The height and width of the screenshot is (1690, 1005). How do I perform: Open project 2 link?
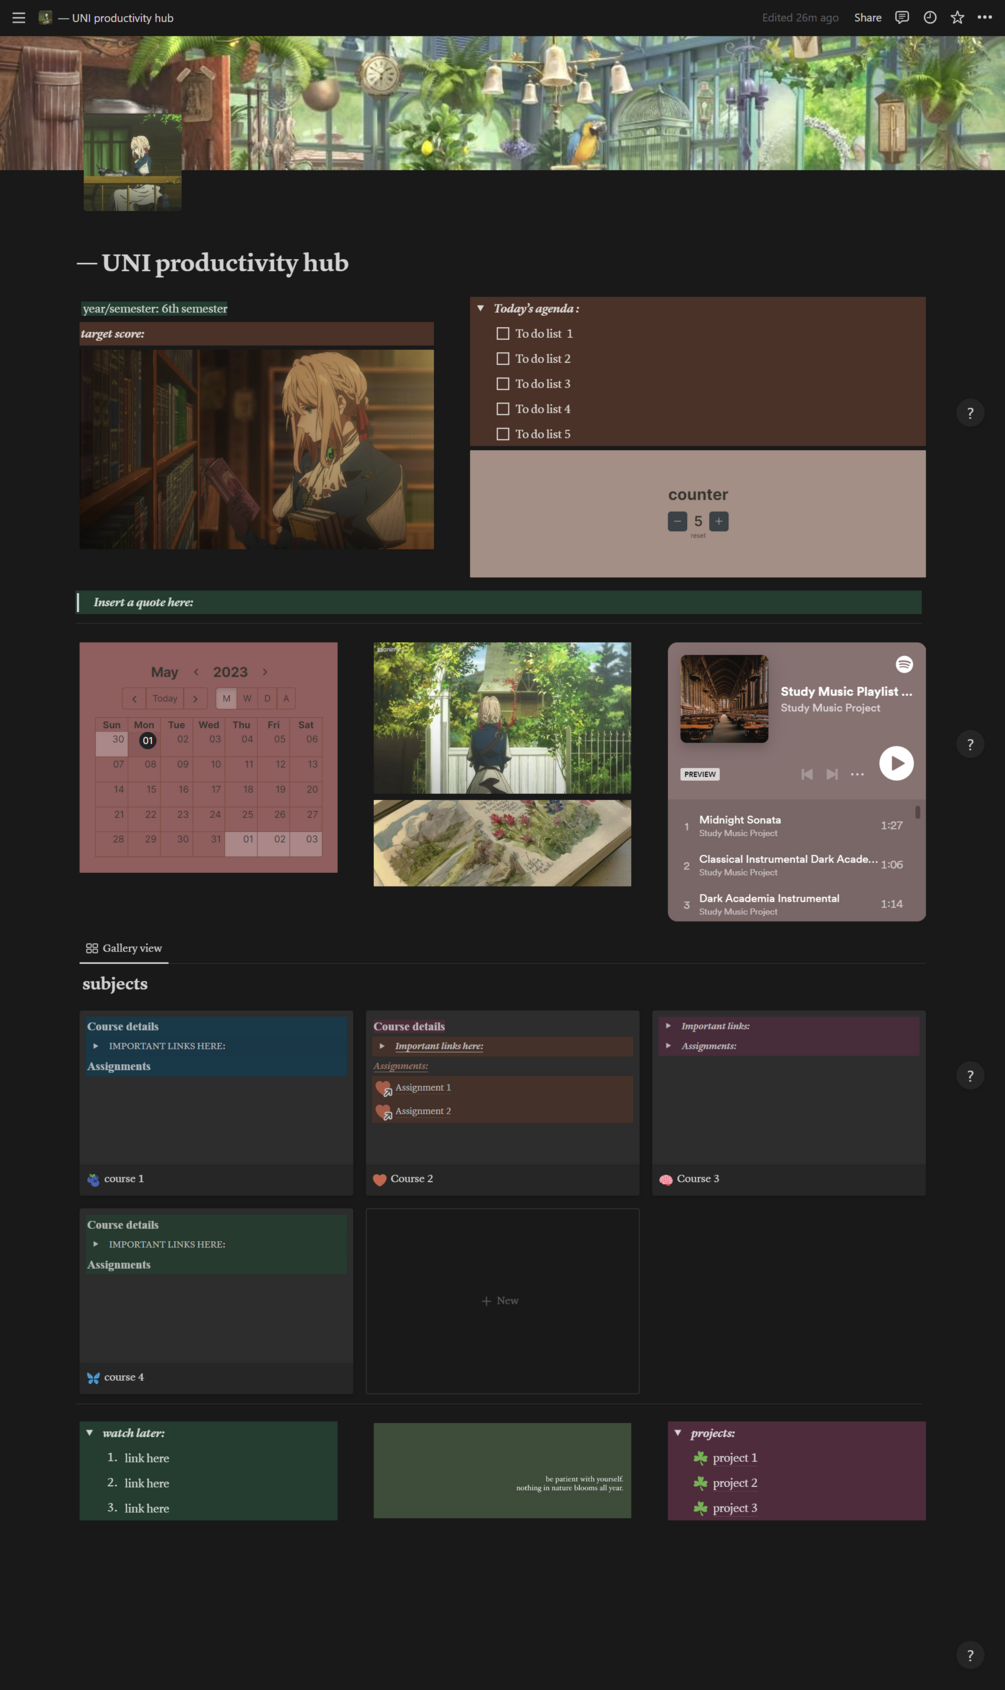[x=735, y=1483]
